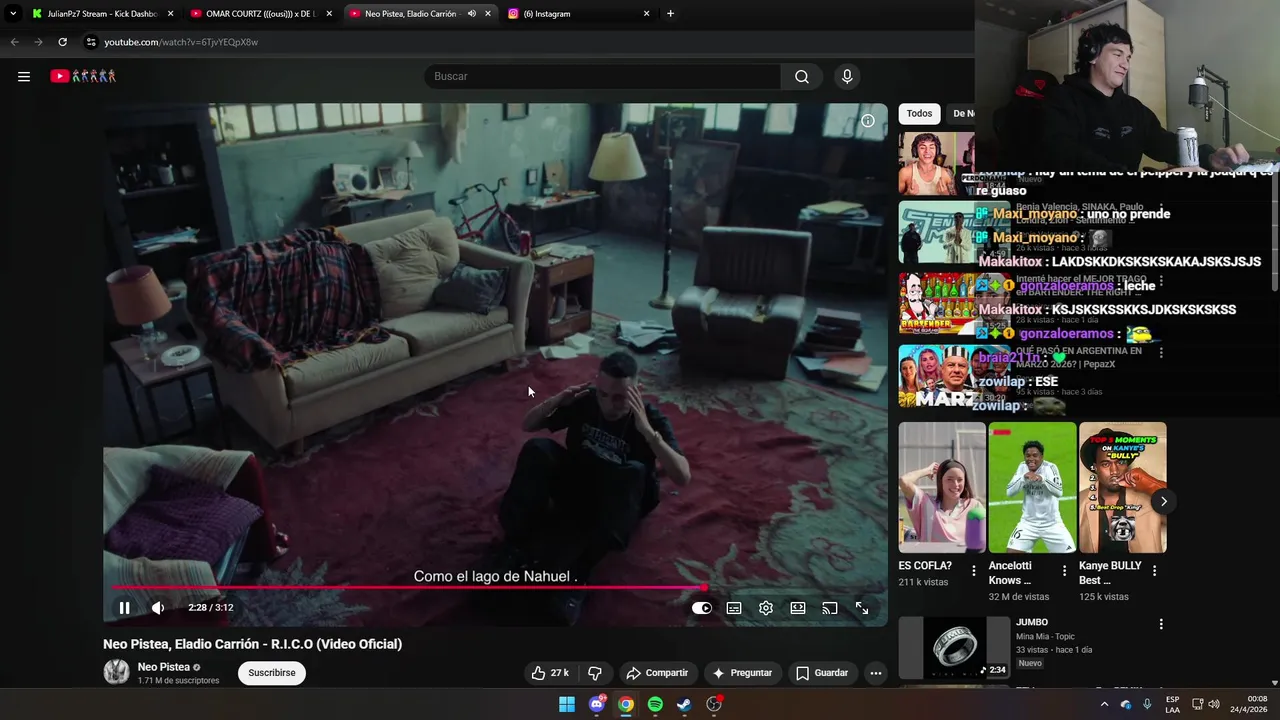Open the Kanye BULLY Best short
This screenshot has width=1280, height=720.
pyautogui.click(x=1122, y=487)
